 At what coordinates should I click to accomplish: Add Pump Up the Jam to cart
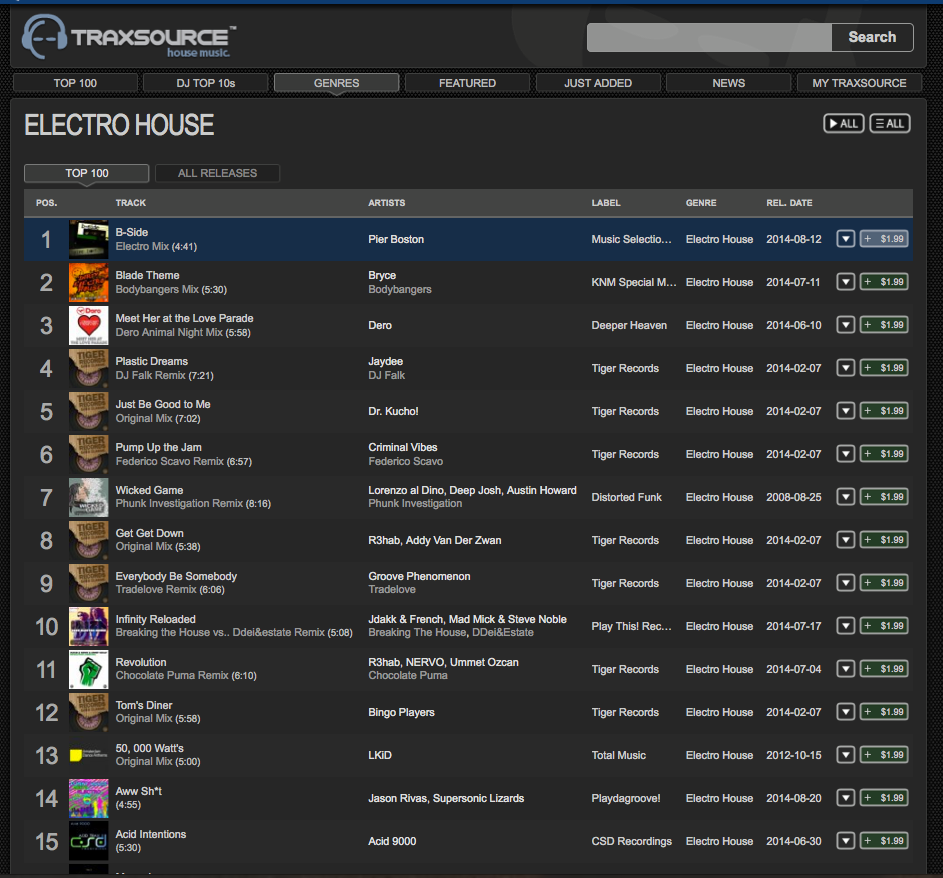tap(883, 453)
